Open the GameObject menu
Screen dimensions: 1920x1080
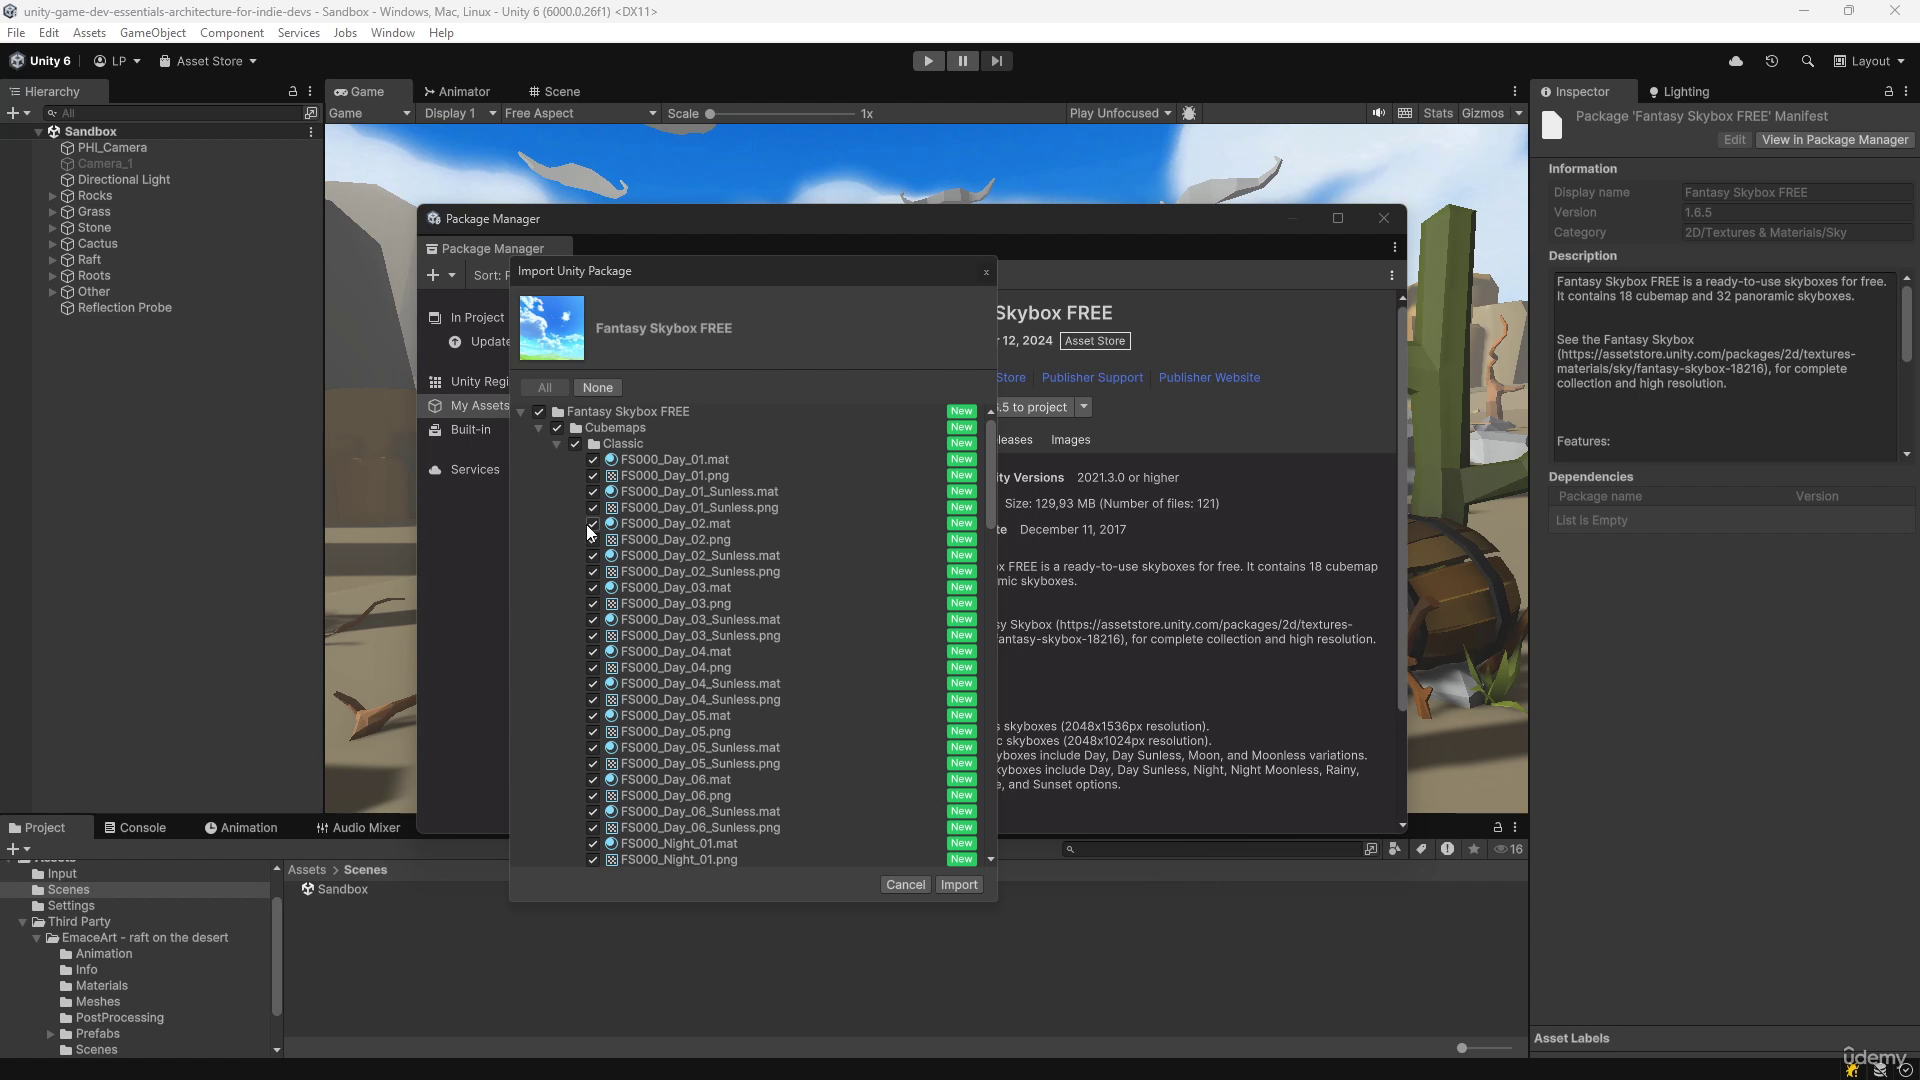[153, 33]
